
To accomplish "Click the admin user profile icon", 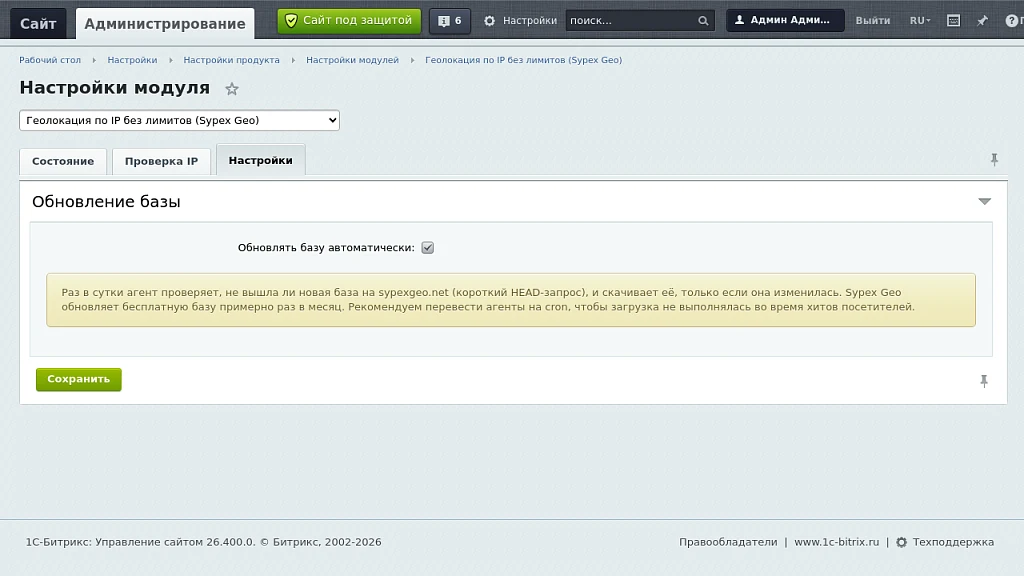I will [739, 20].
